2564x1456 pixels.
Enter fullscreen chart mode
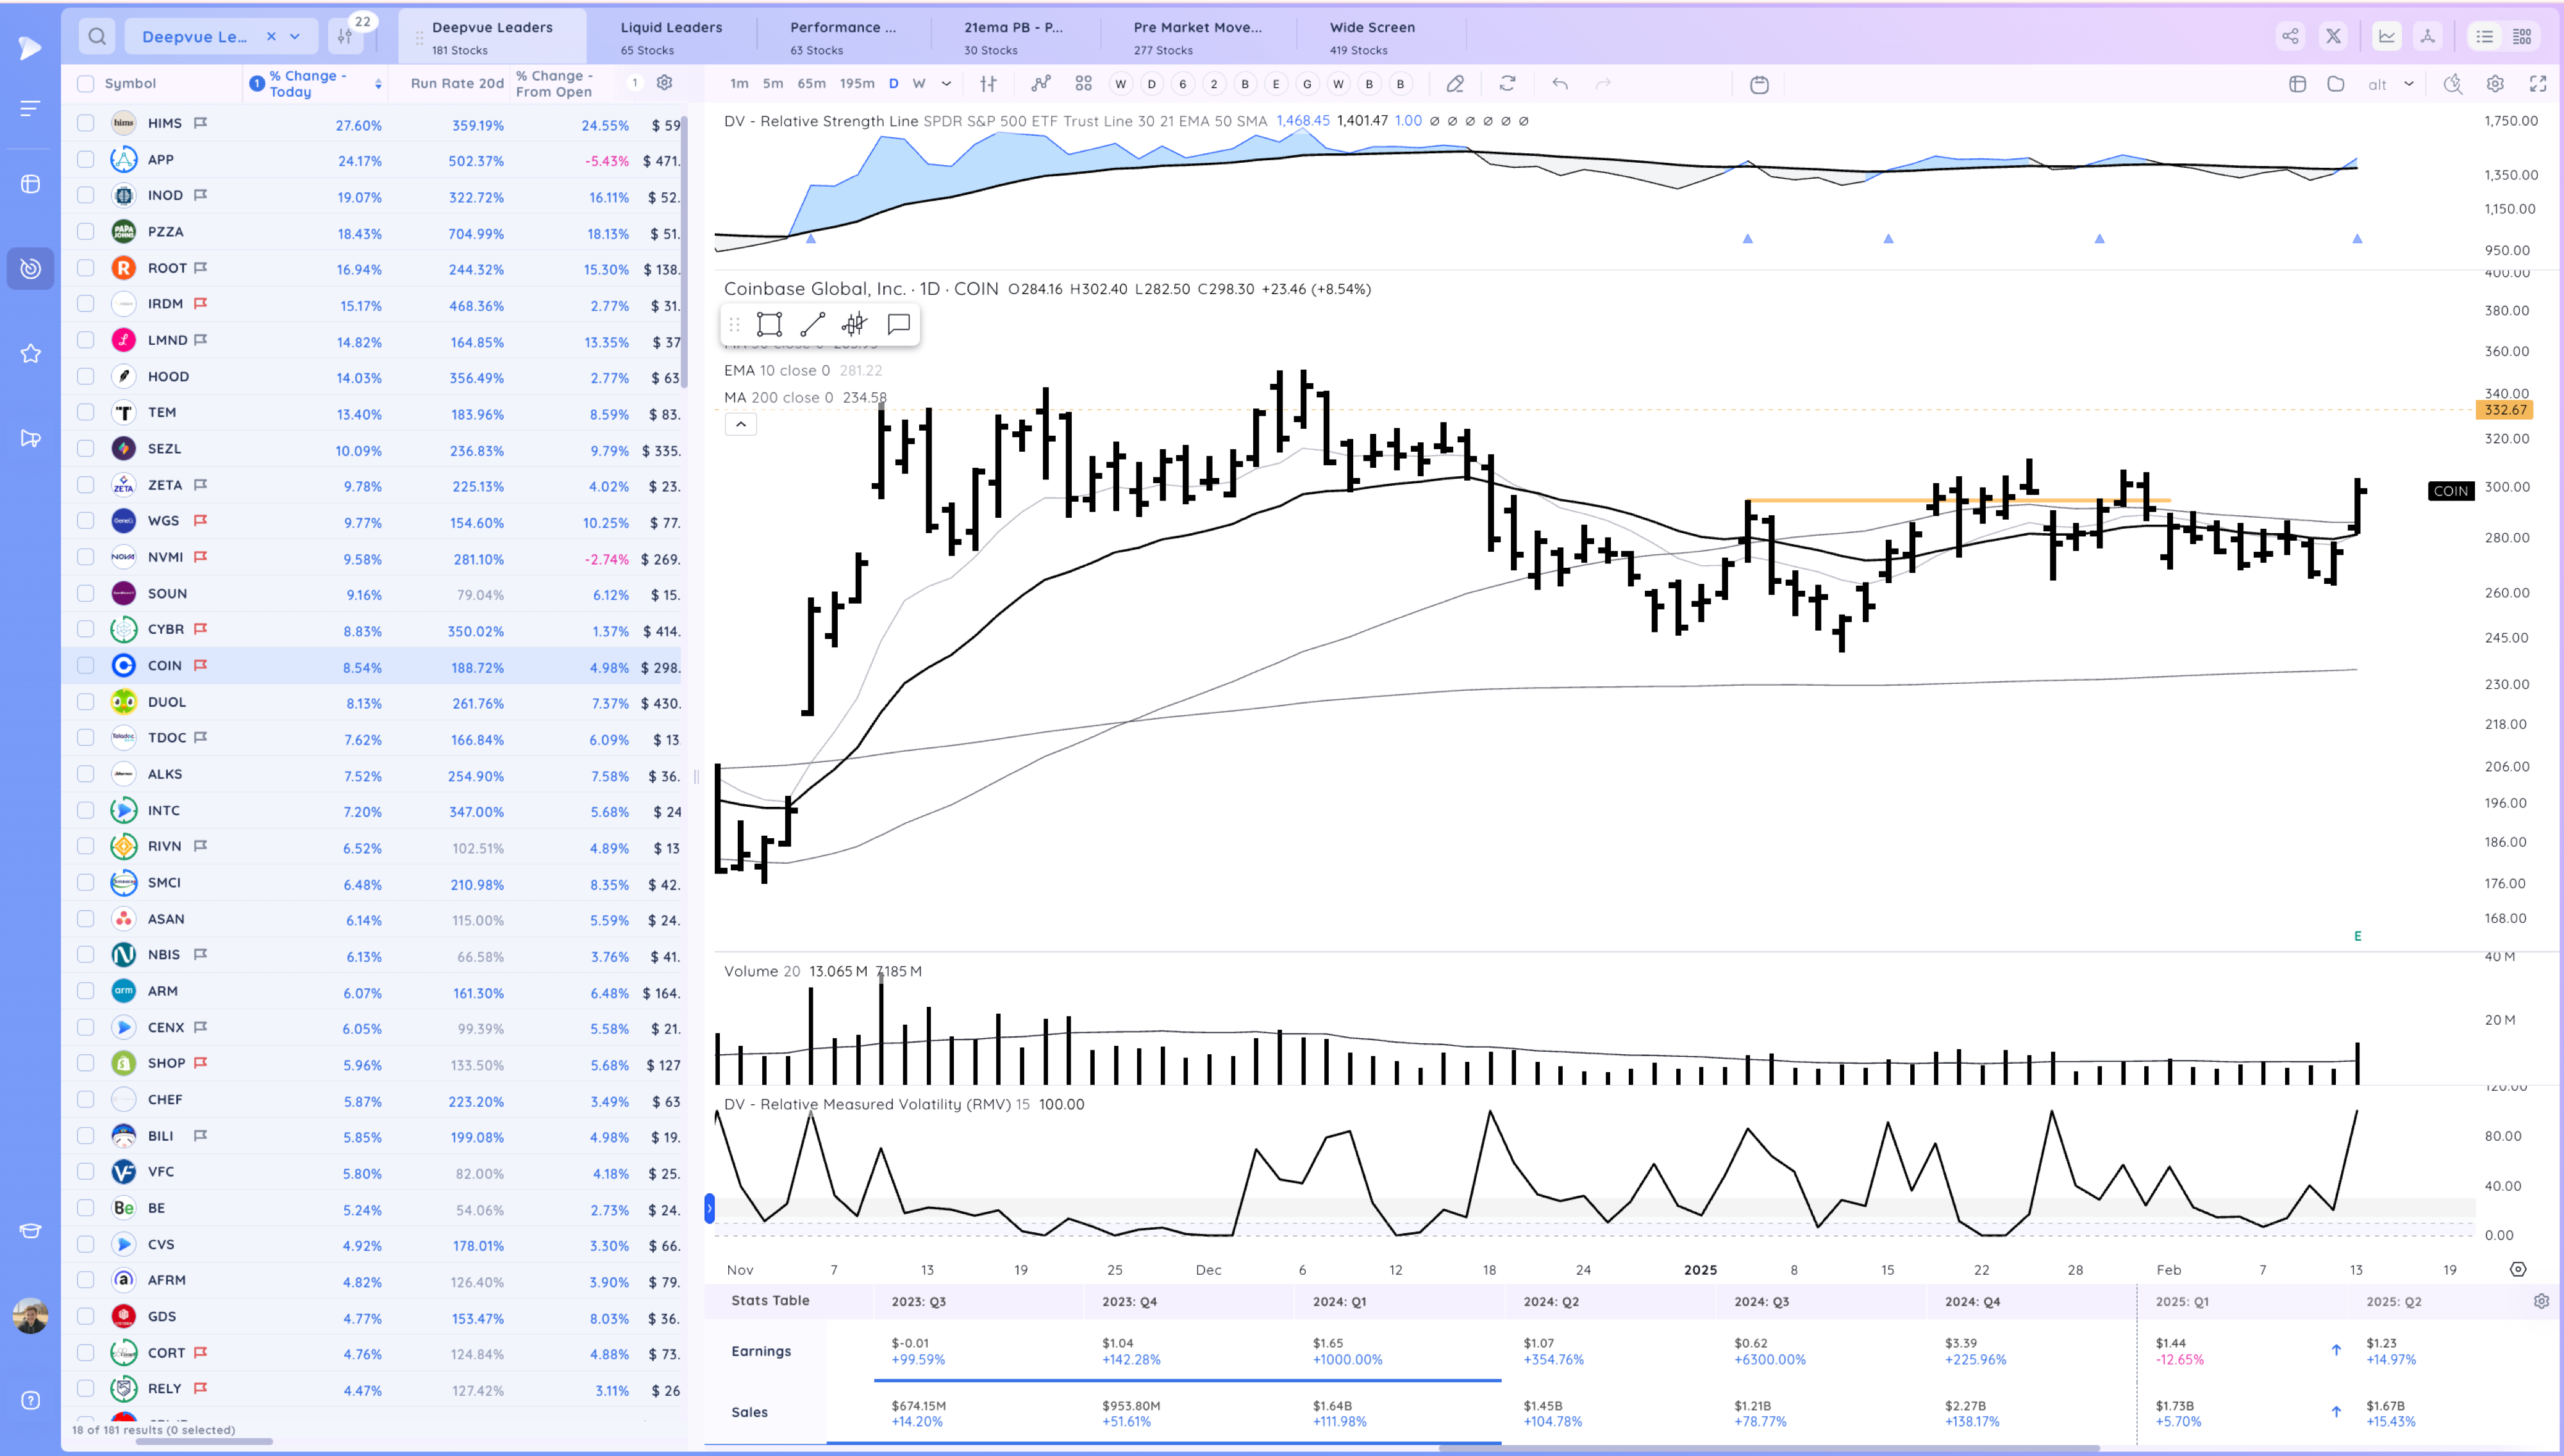[x=2537, y=84]
